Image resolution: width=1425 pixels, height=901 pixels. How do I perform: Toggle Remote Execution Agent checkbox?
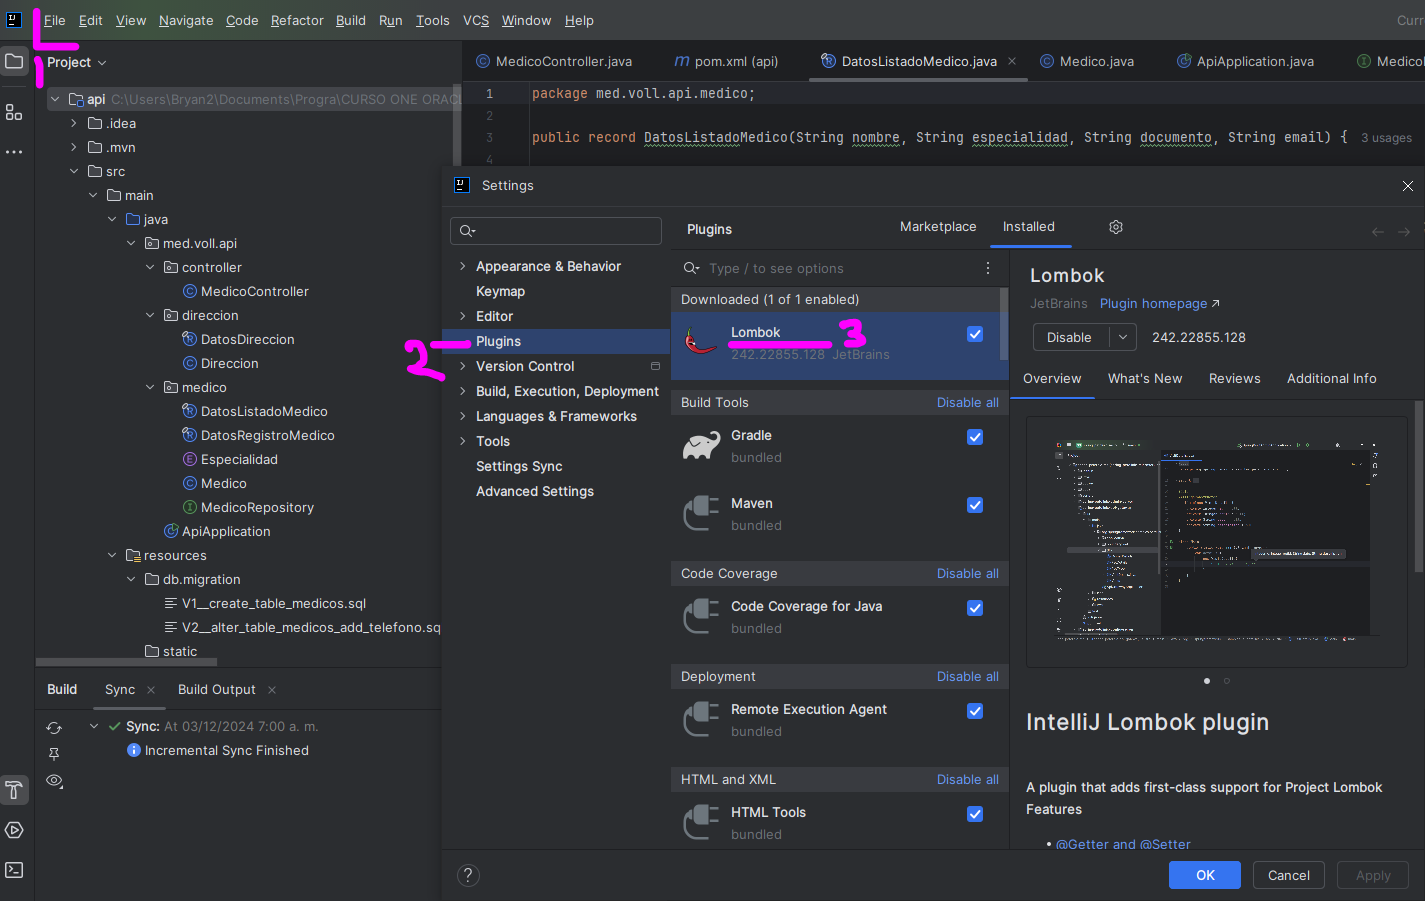[975, 711]
